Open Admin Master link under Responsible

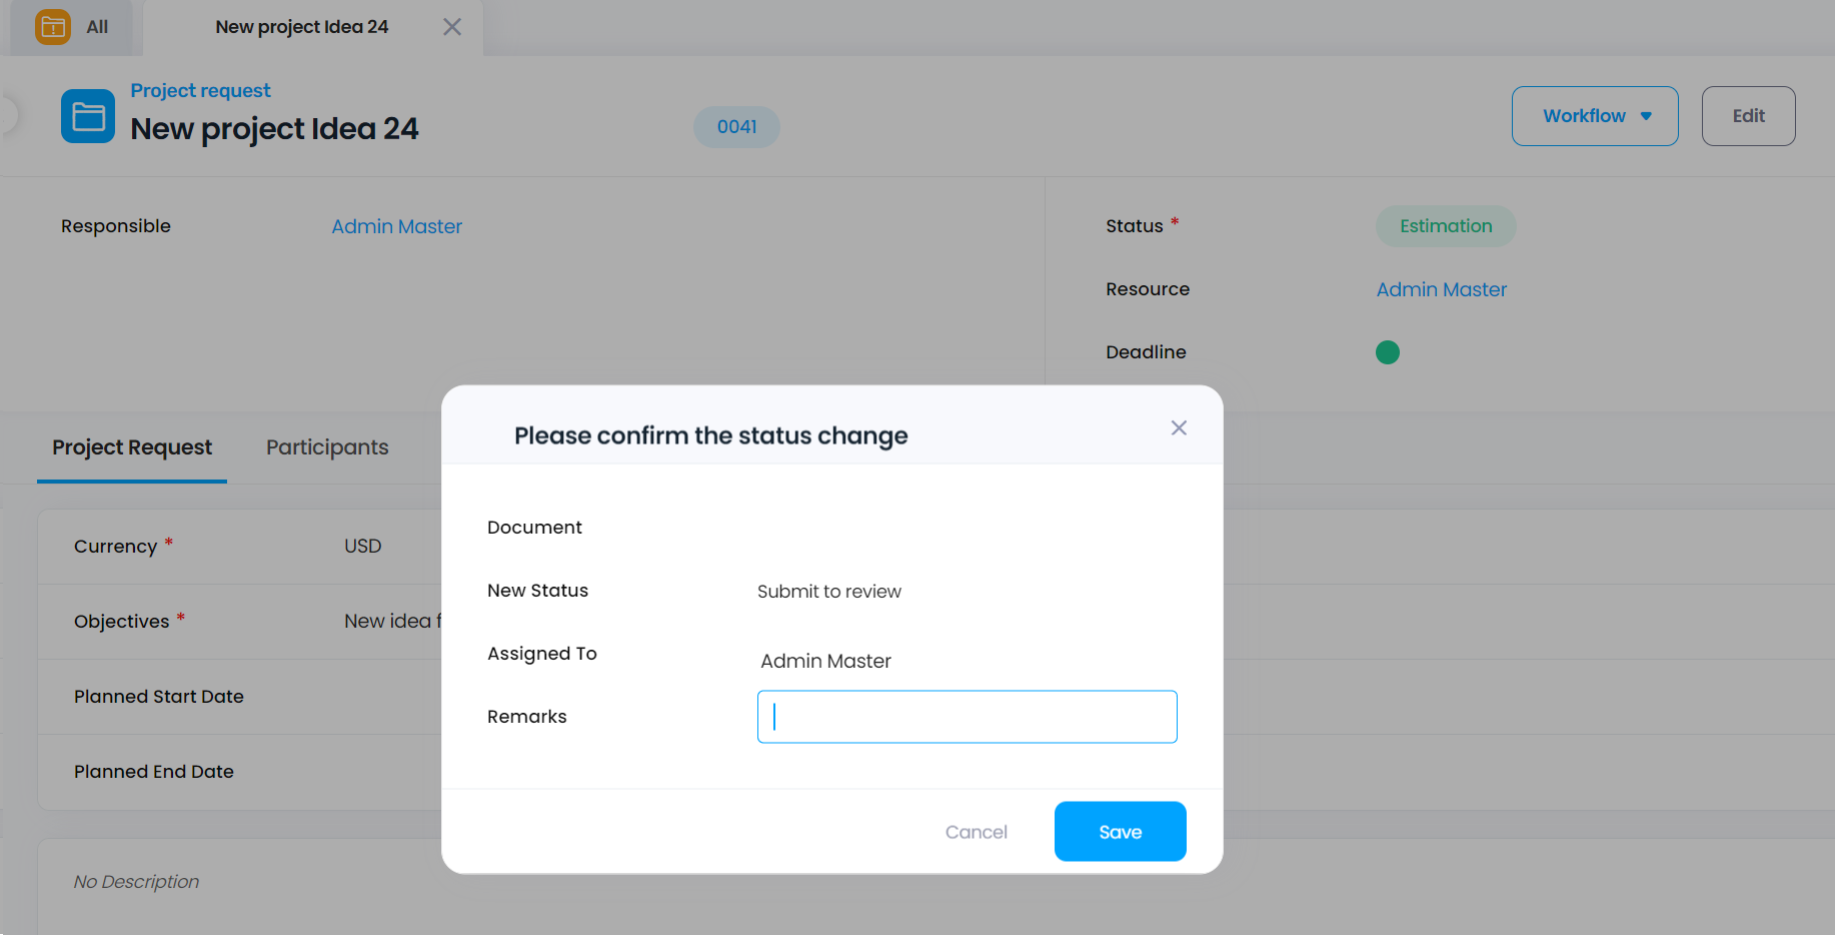coord(397,226)
